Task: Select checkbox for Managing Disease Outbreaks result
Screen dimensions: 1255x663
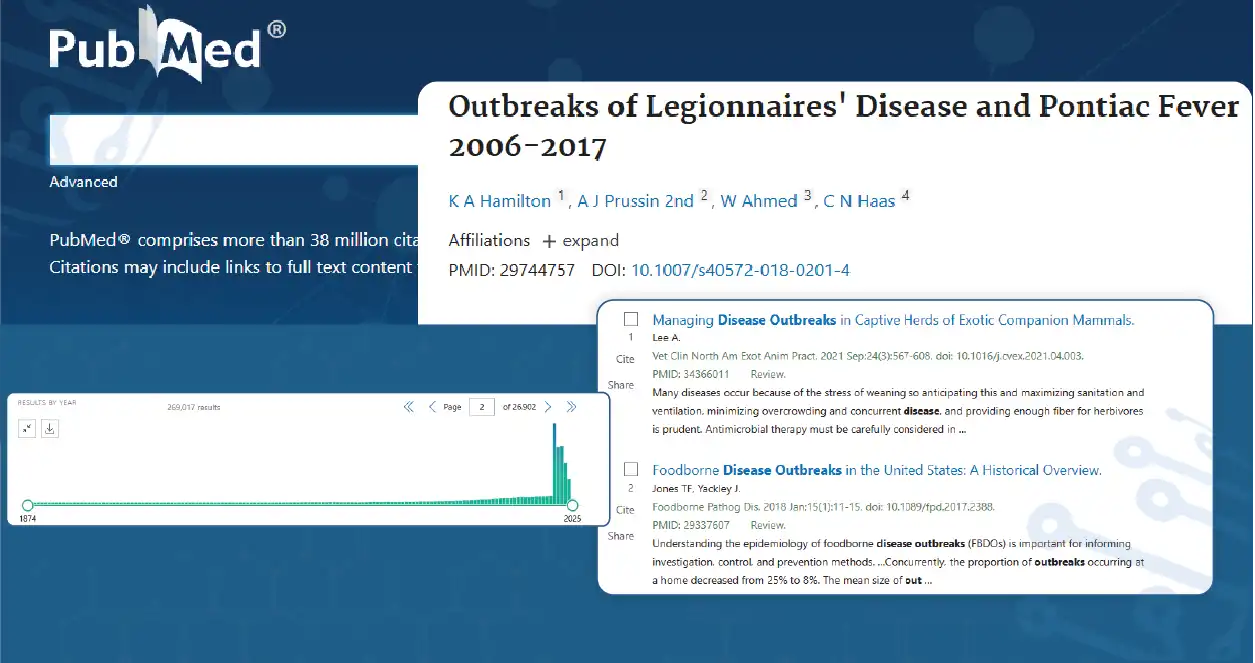Action: pos(631,320)
